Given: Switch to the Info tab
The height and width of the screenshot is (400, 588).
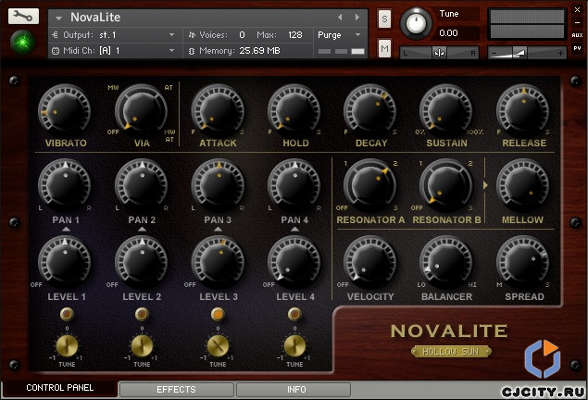Looking at the screenshot, I should (294, 390).
